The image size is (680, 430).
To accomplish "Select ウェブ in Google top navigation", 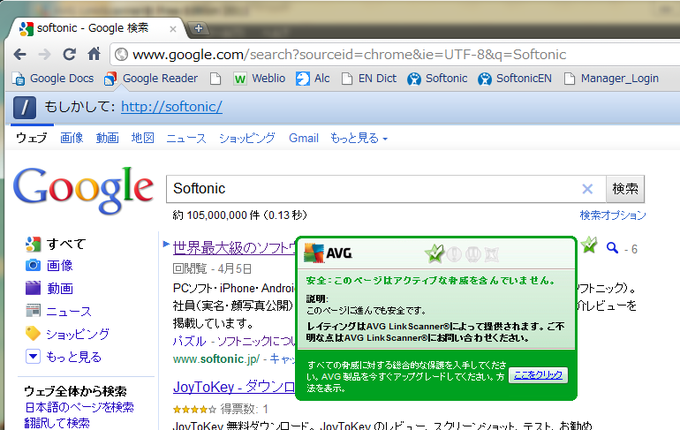I will click(31, 138).
